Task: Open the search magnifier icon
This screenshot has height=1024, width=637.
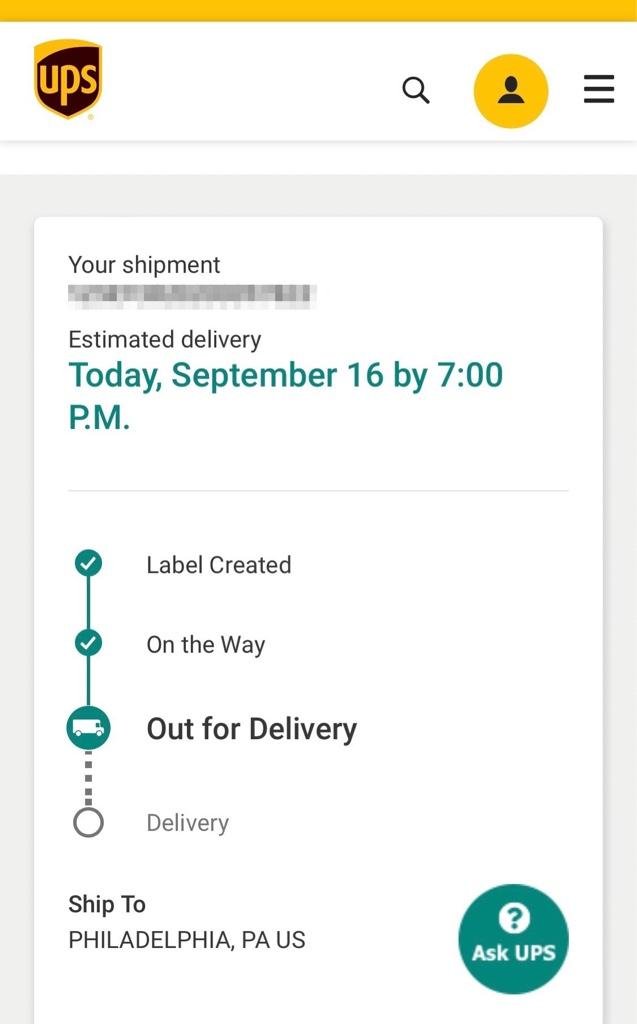Action: [416, 90]
